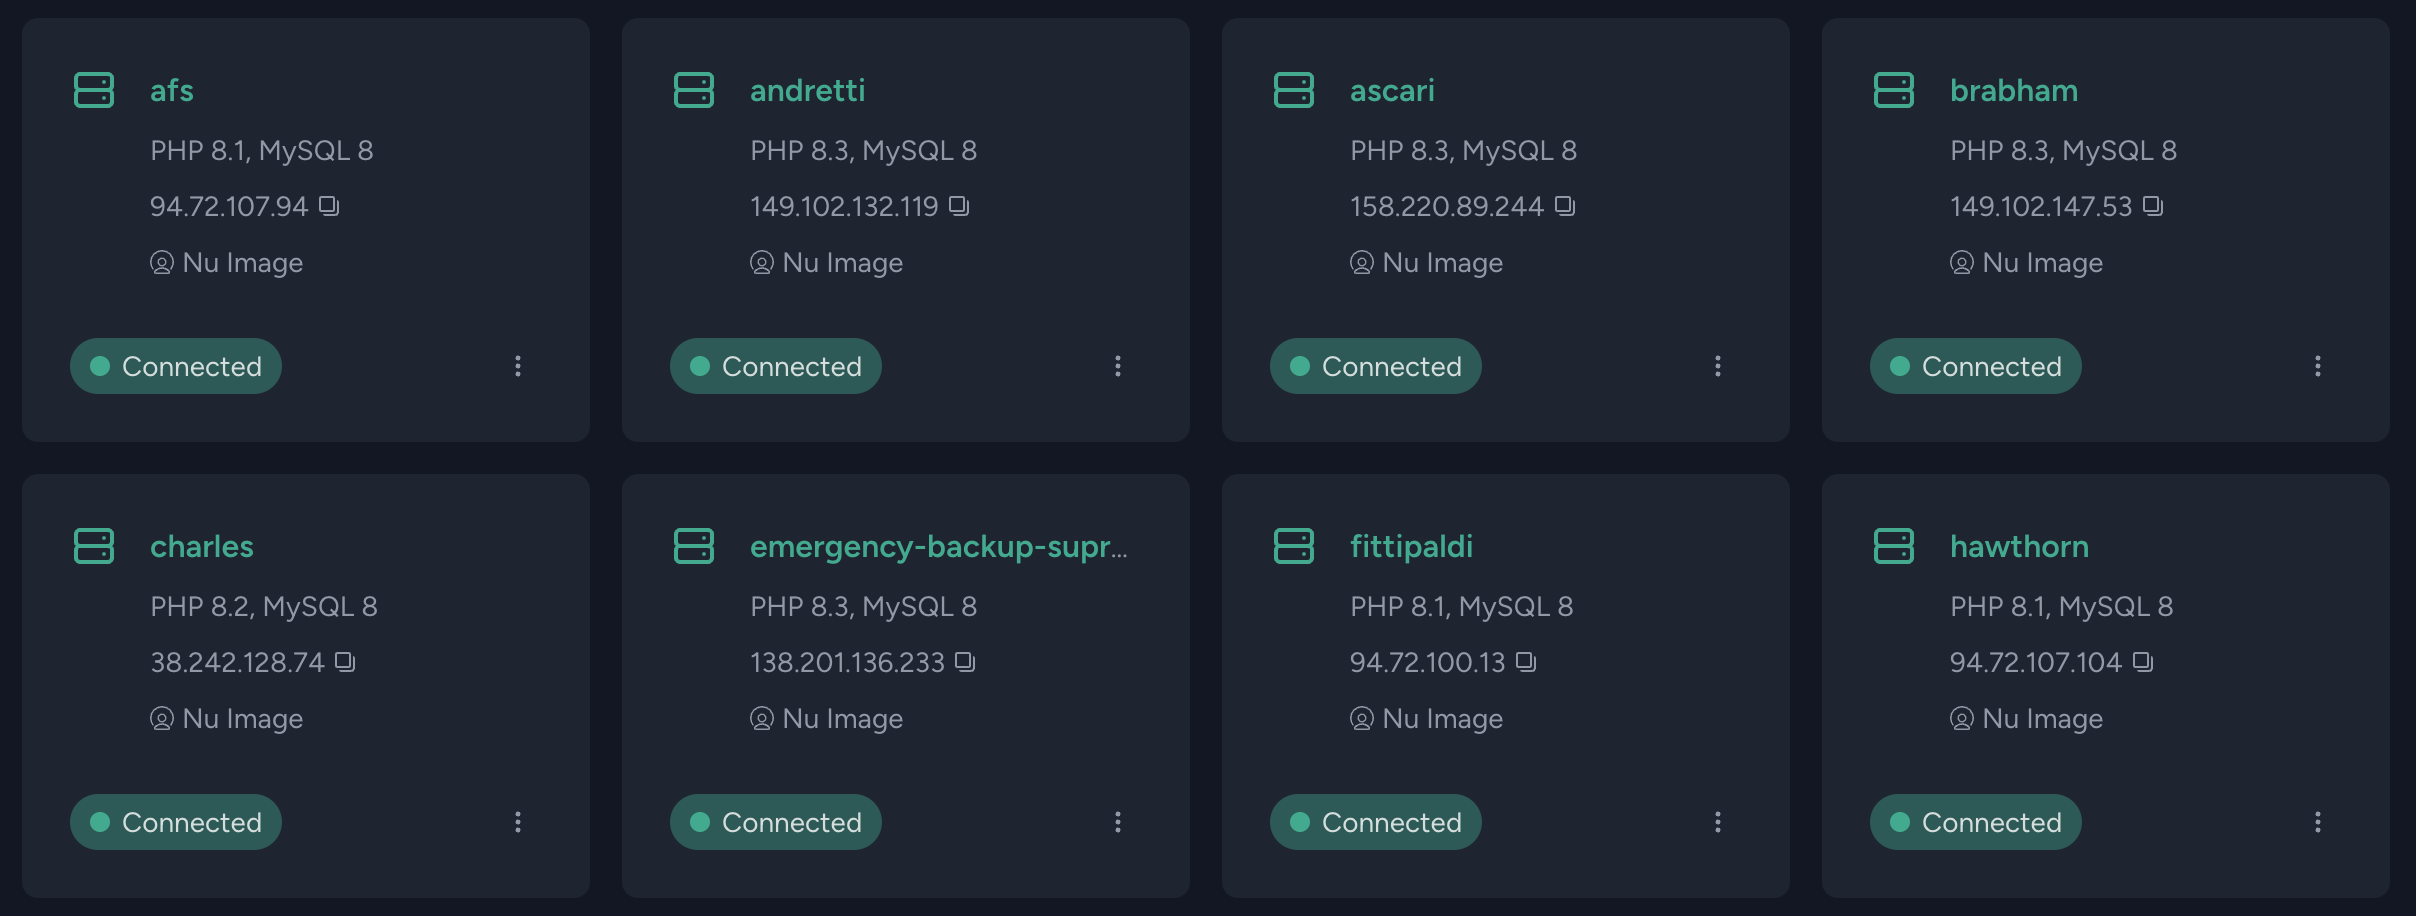Click the Connected status badge on ascari

click(1376, 366)
